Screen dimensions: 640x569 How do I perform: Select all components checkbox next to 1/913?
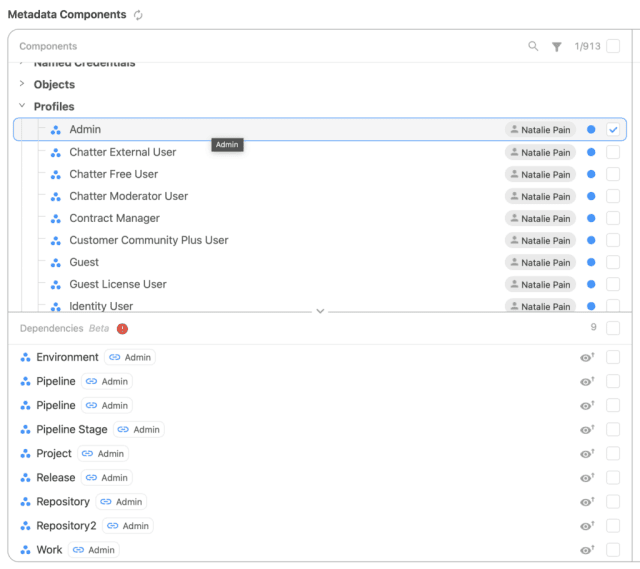click(x=613, y=46)
